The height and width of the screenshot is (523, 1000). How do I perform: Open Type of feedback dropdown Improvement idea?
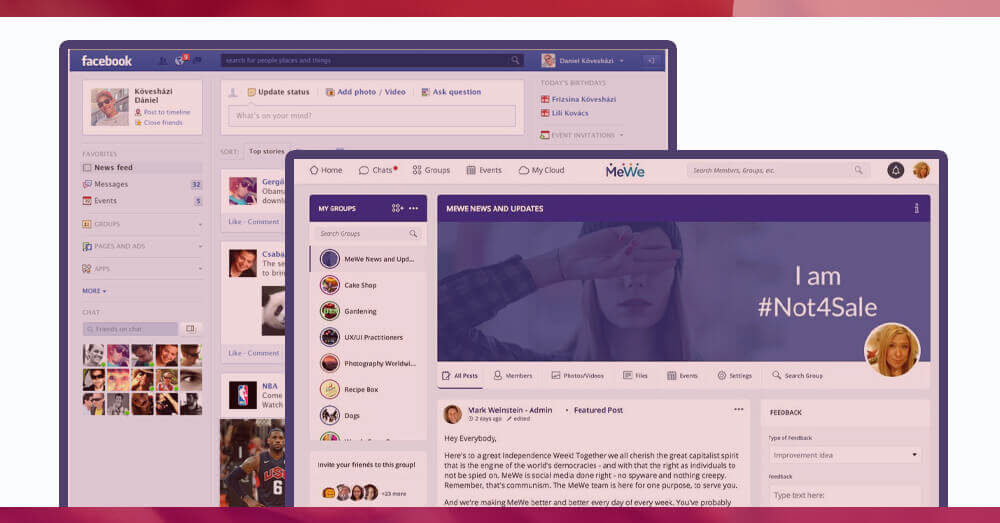point(845,455)
